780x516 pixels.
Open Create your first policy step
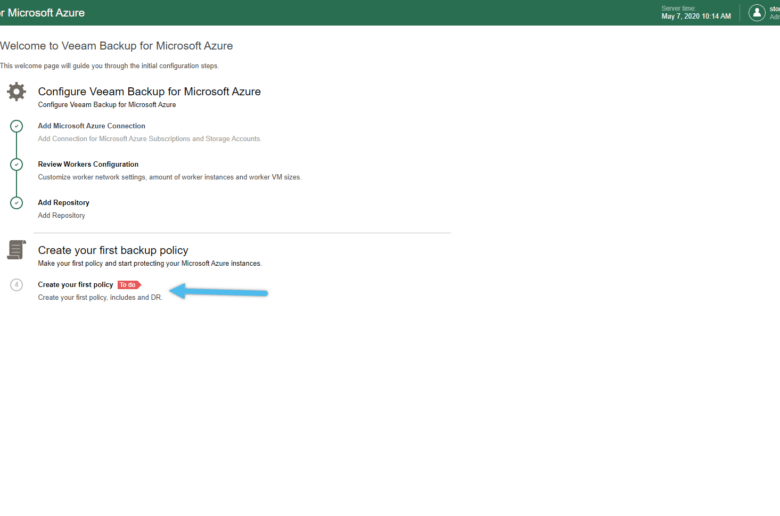click(76, 285)
